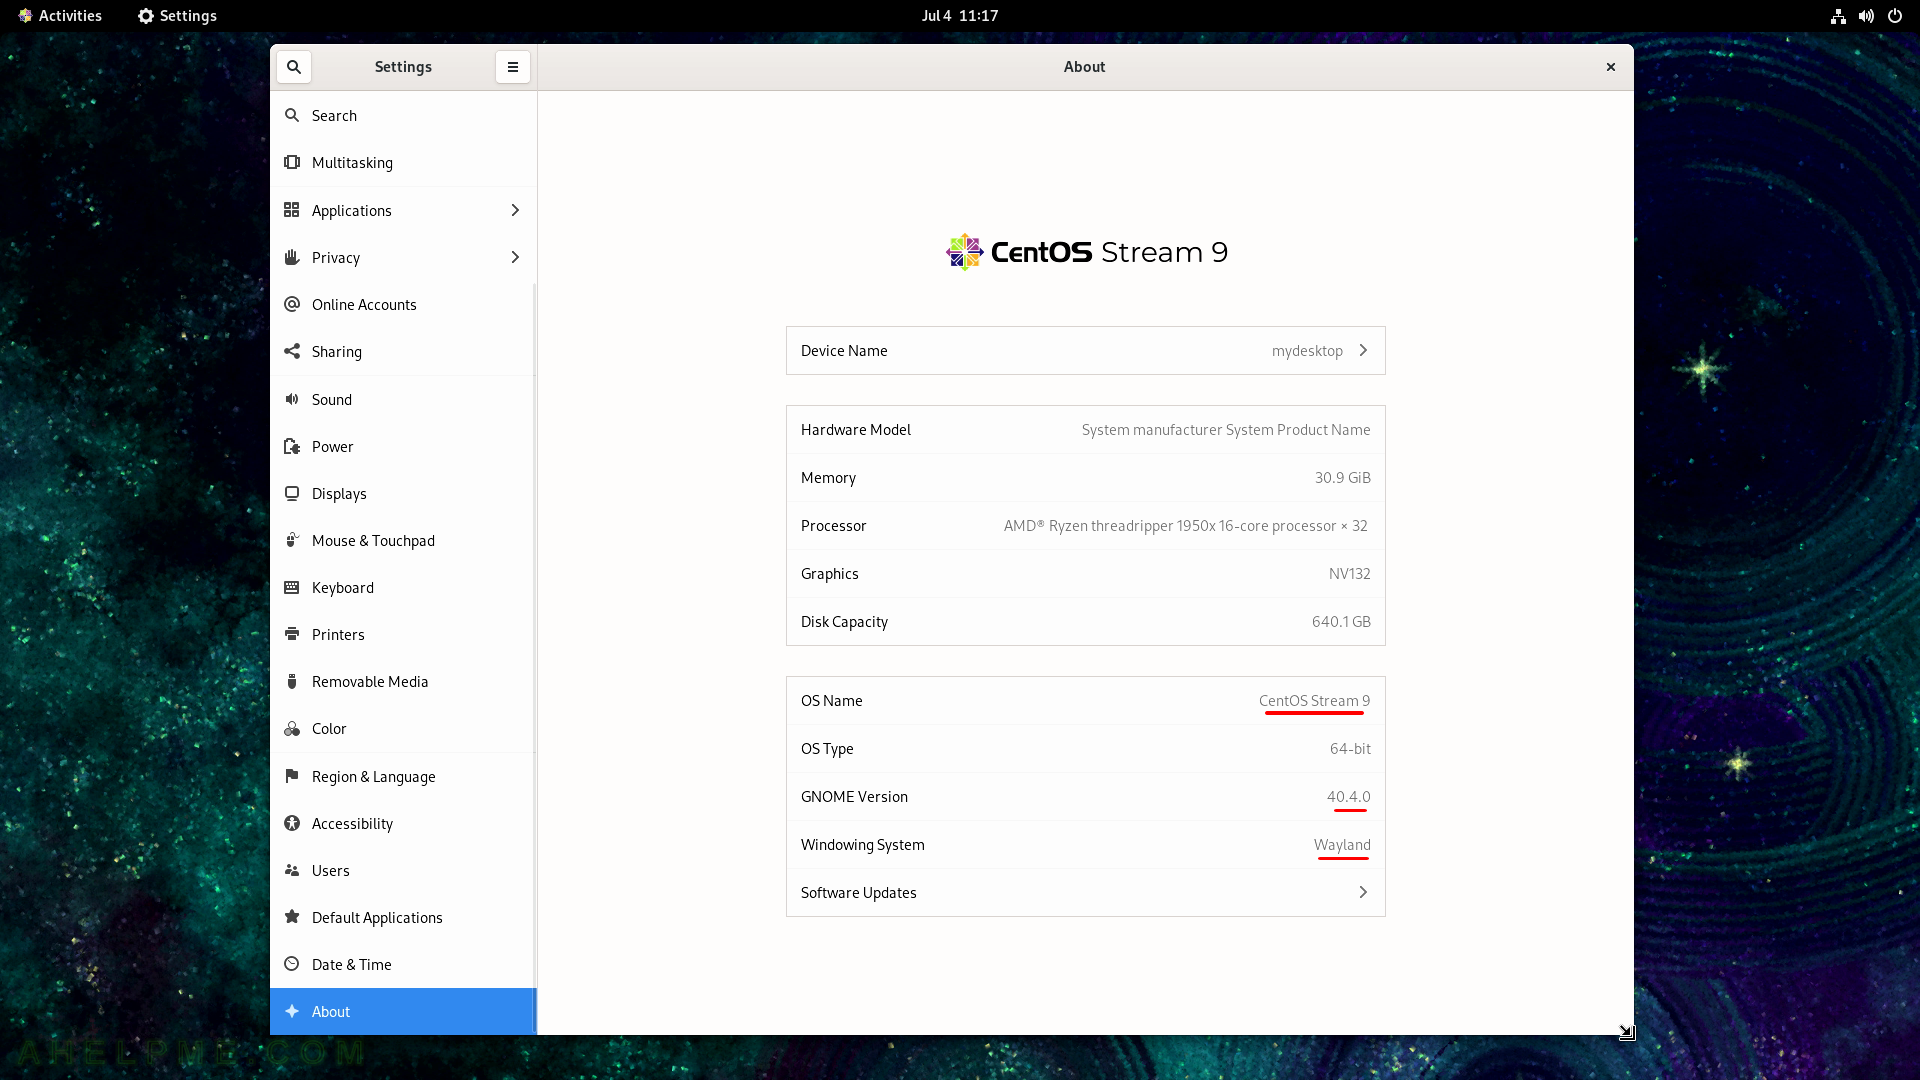Viewport: 1920px width, 1080px height.
Task: Open the Multitasking panel
Action: 403,162
